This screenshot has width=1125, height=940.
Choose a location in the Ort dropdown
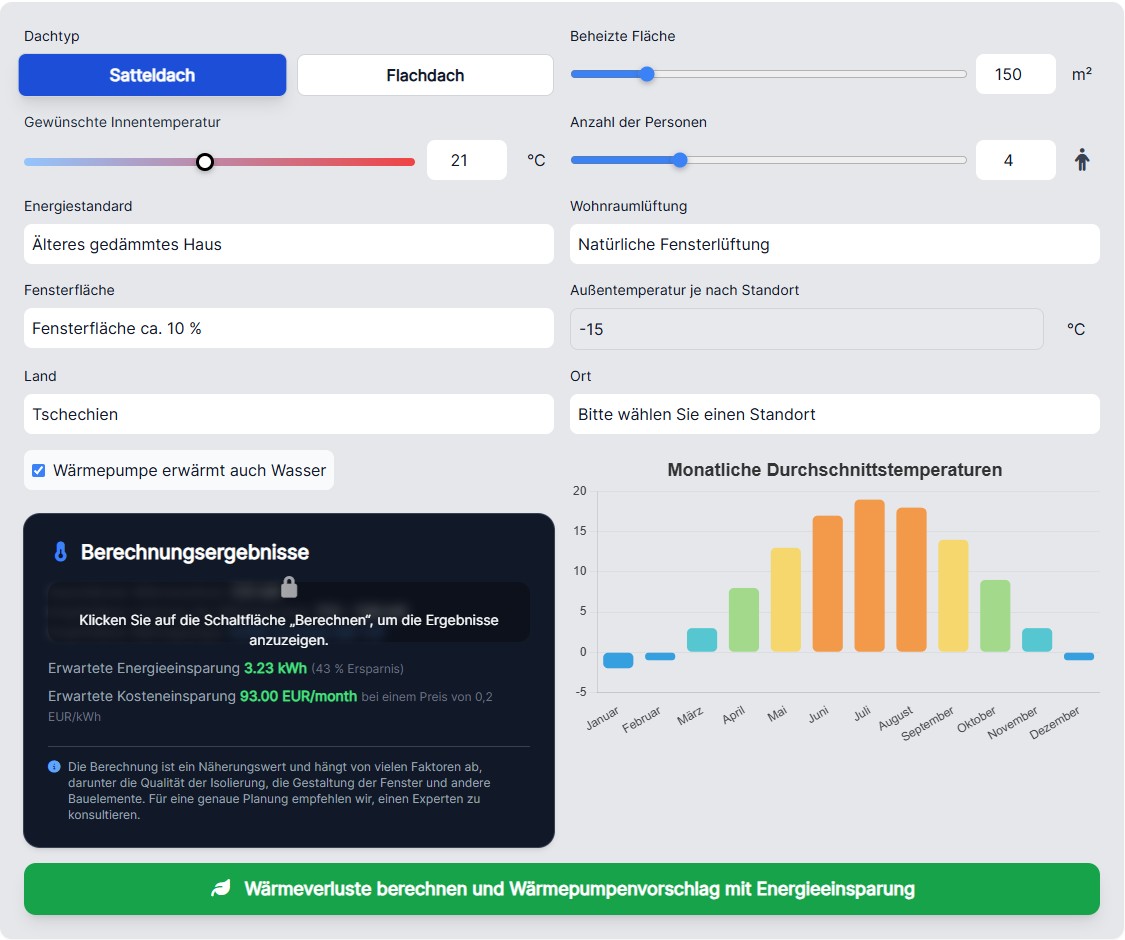tap(834, 414)
